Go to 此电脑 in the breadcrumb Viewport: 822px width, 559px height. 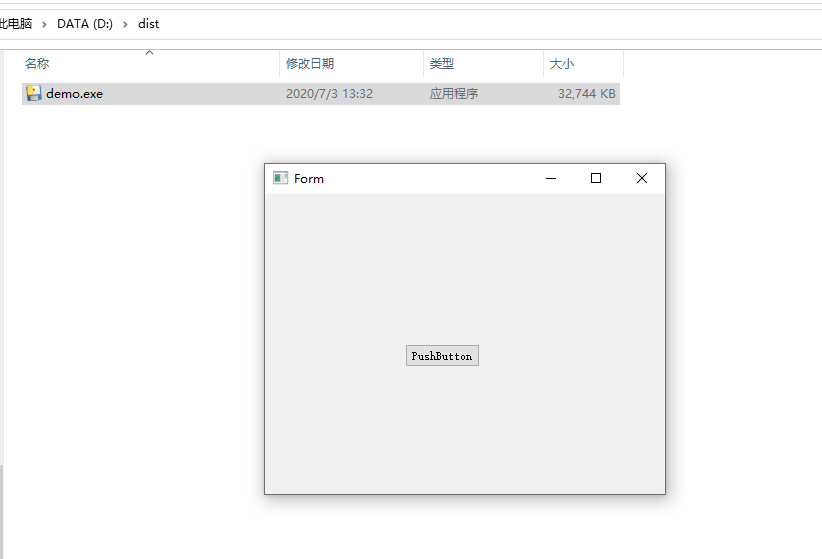point(16,24)
